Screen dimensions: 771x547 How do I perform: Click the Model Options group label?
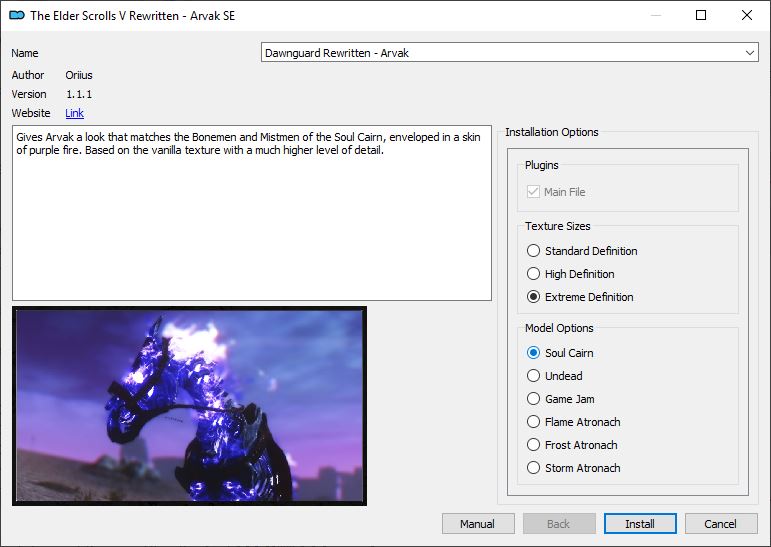pyautogui.click(x=559, y=328)
